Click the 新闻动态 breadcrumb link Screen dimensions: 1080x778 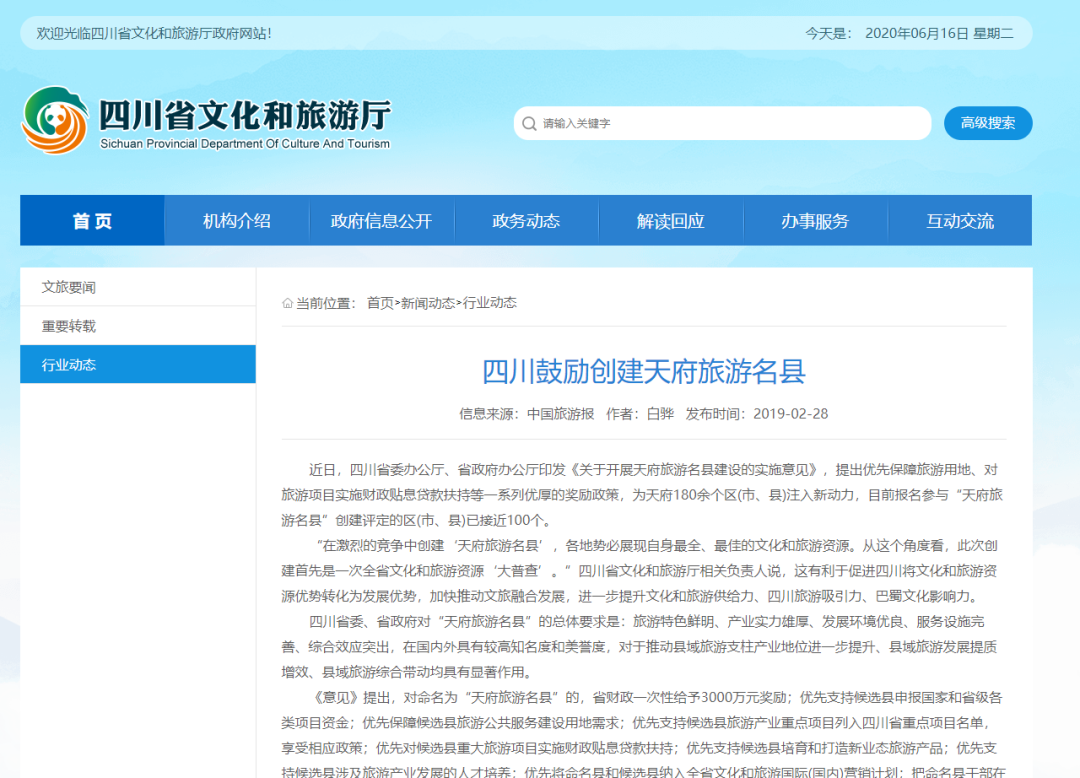tap(428, 303)
